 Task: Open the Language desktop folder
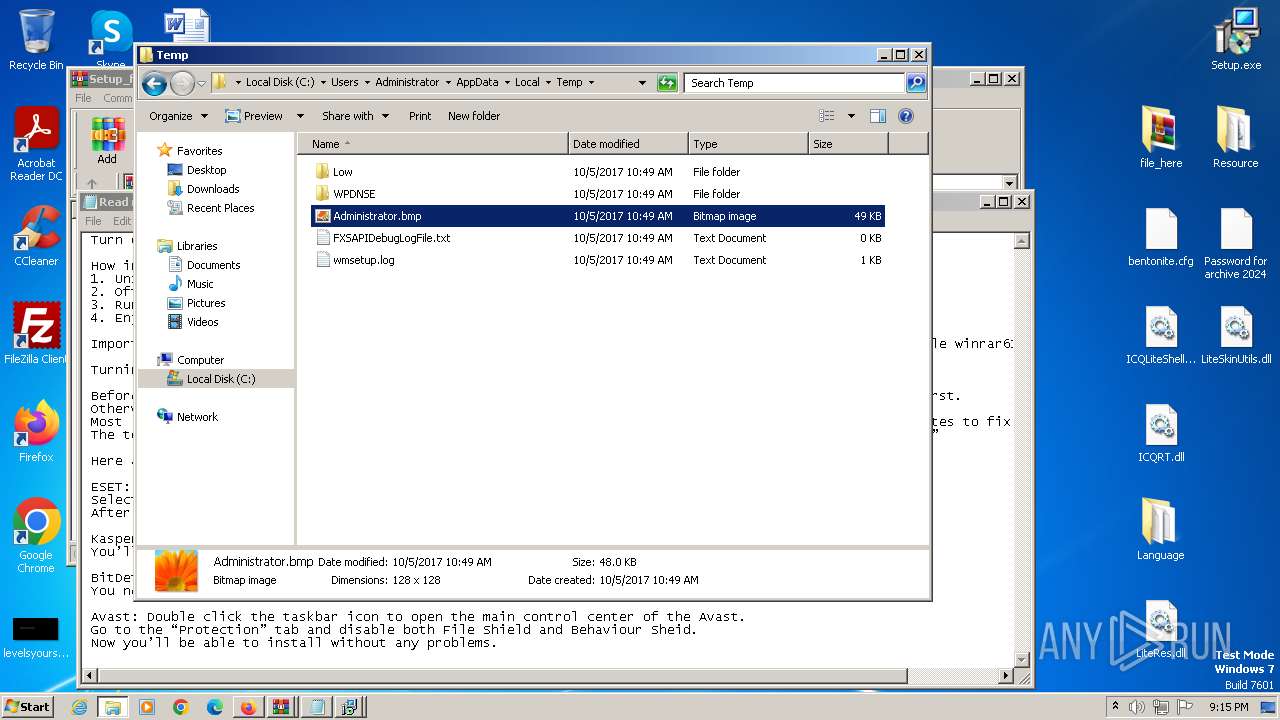pyautogui.click(x=1160, y=529)
